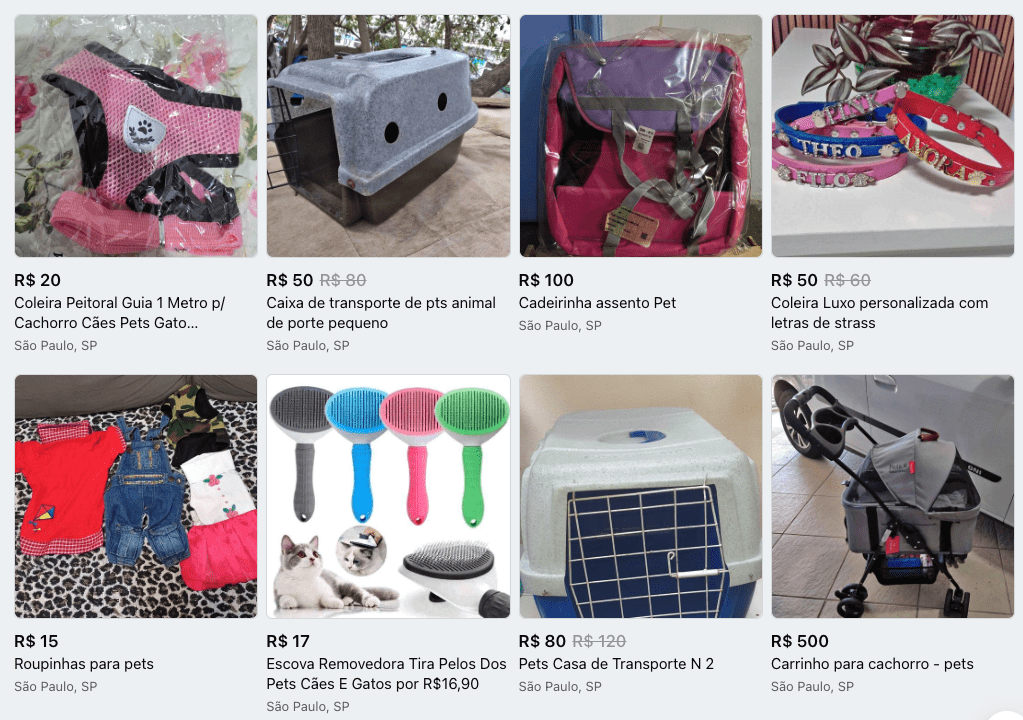Click 'Coleira Peitoral Guia 1 Metro' title

point(119,313)
